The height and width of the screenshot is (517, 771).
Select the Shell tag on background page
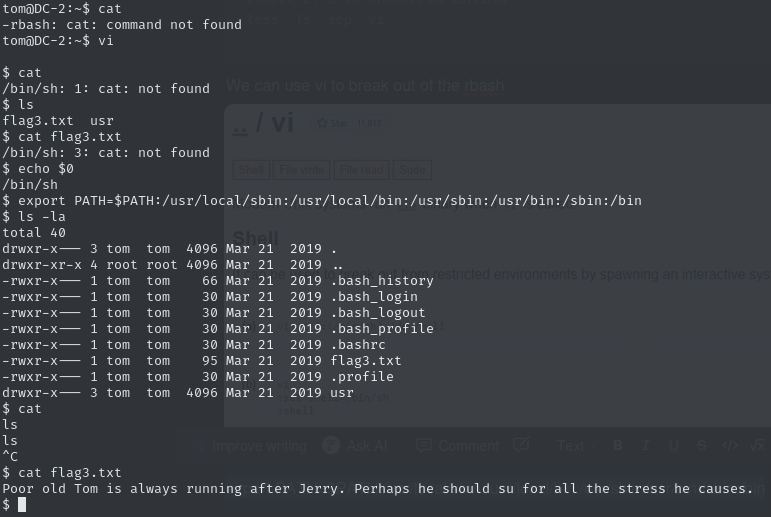point(251,170)
